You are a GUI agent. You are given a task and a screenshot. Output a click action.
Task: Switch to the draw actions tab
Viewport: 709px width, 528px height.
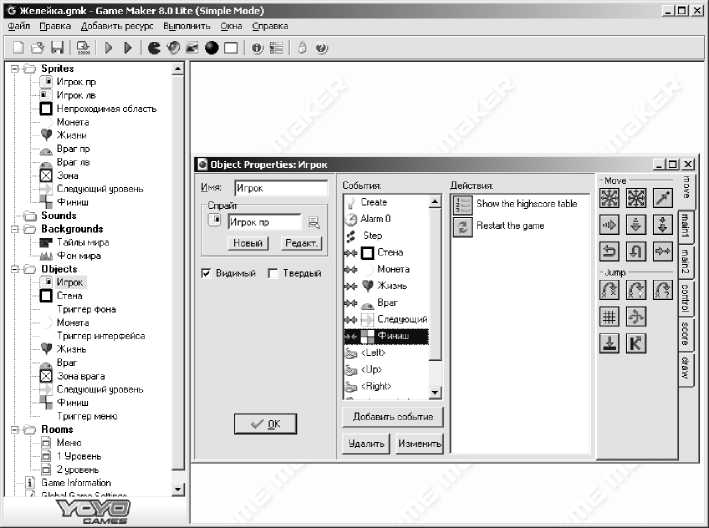coord(685,368)
